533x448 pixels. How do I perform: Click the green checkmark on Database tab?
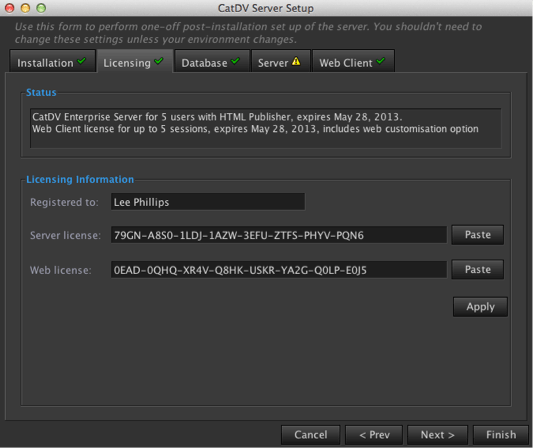pyautogui.click(x=235, y=61)
